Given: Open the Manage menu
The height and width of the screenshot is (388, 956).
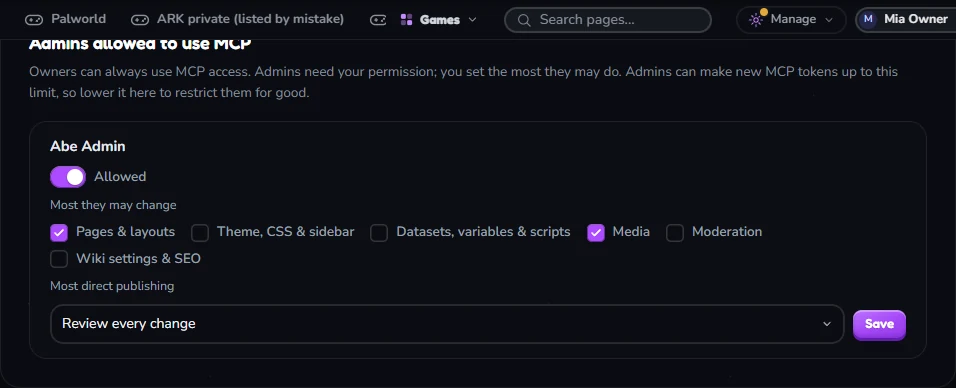Looking at the screenshot, I should coord(791,20).
